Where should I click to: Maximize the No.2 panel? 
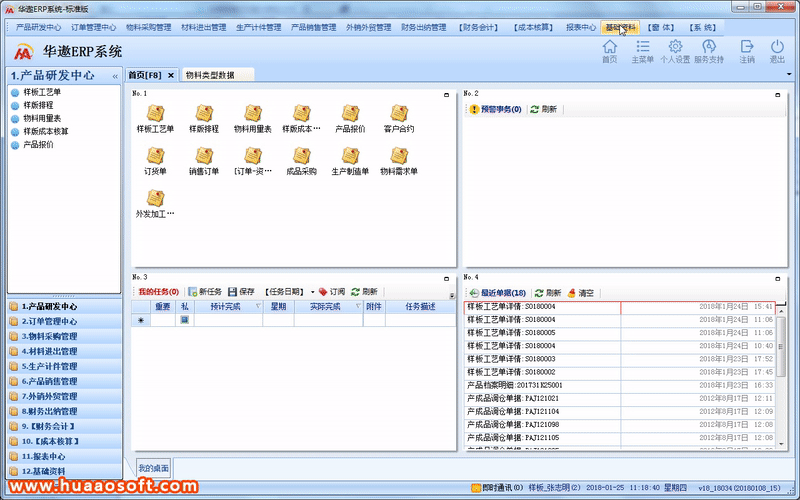[x=778, y=95]
